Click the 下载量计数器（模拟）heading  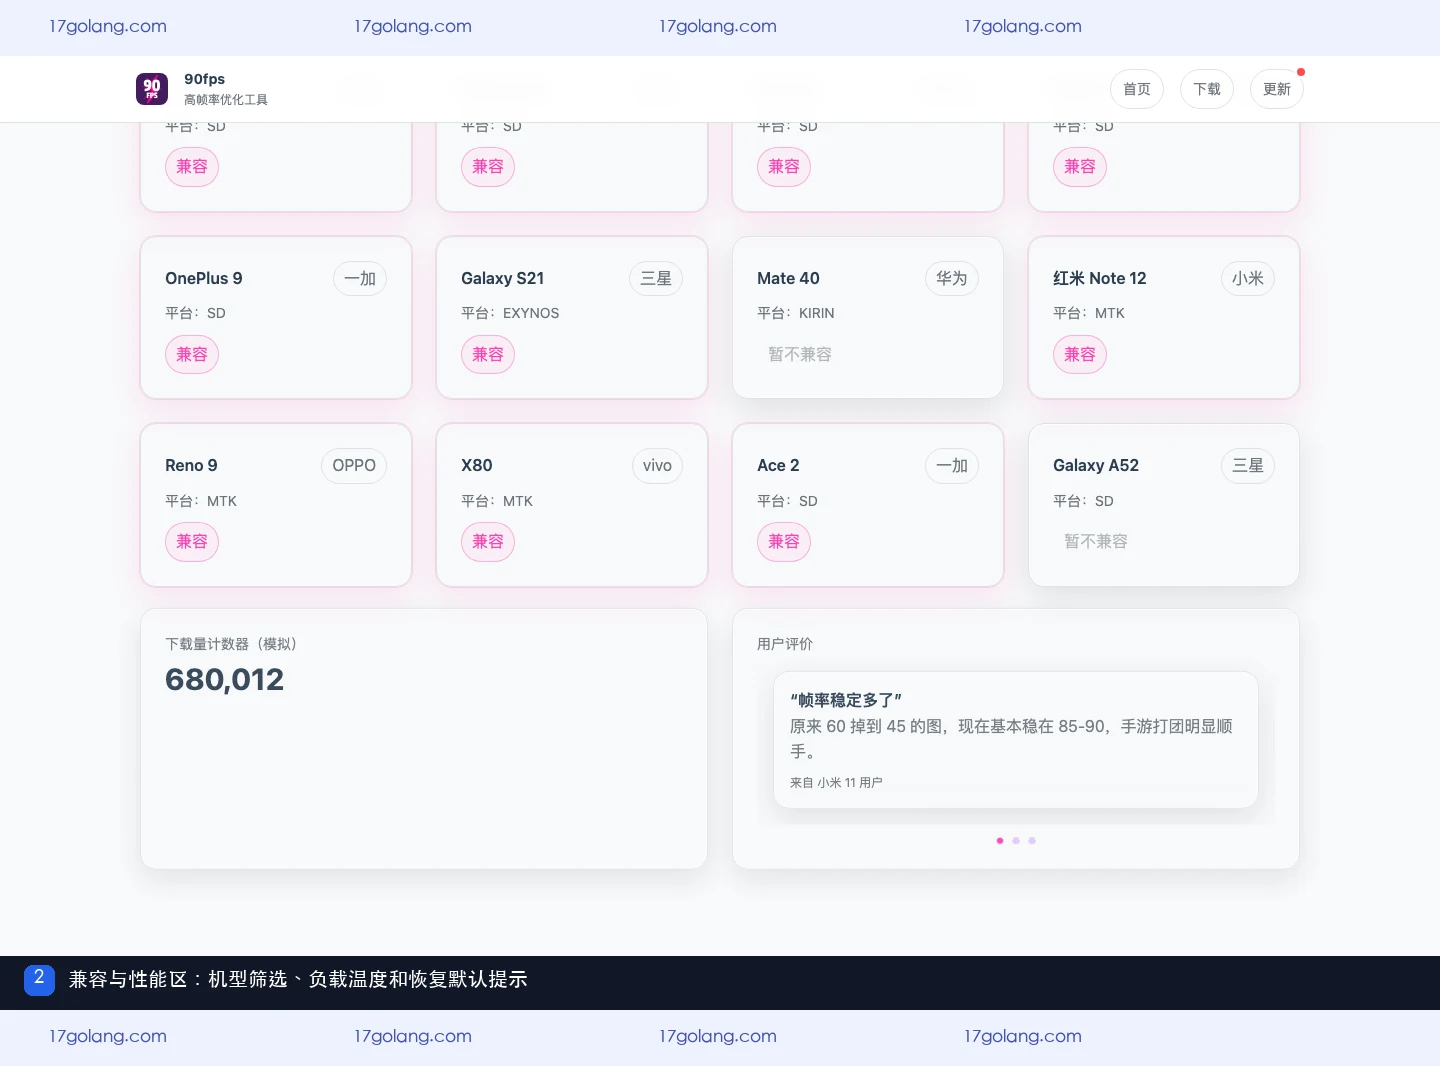[x=231, y=644]
